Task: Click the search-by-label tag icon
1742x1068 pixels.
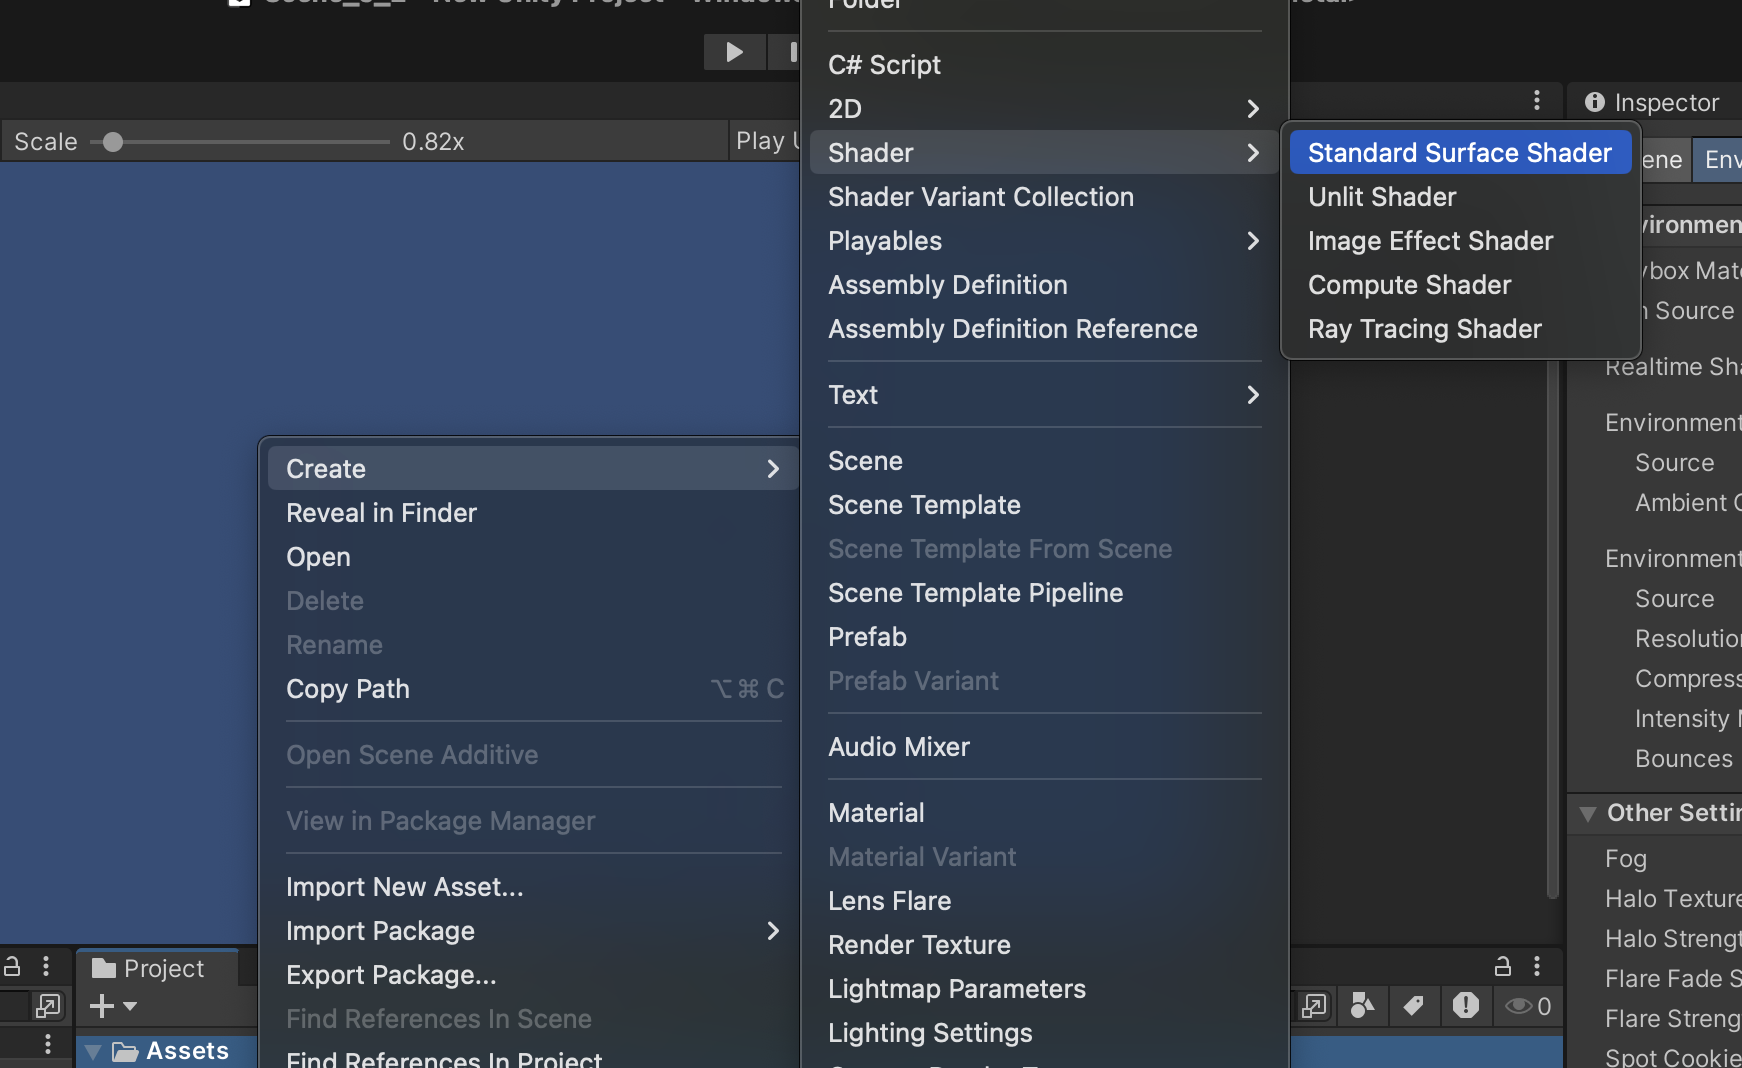Action: pyautogui.click(x=1414, y=1007)
